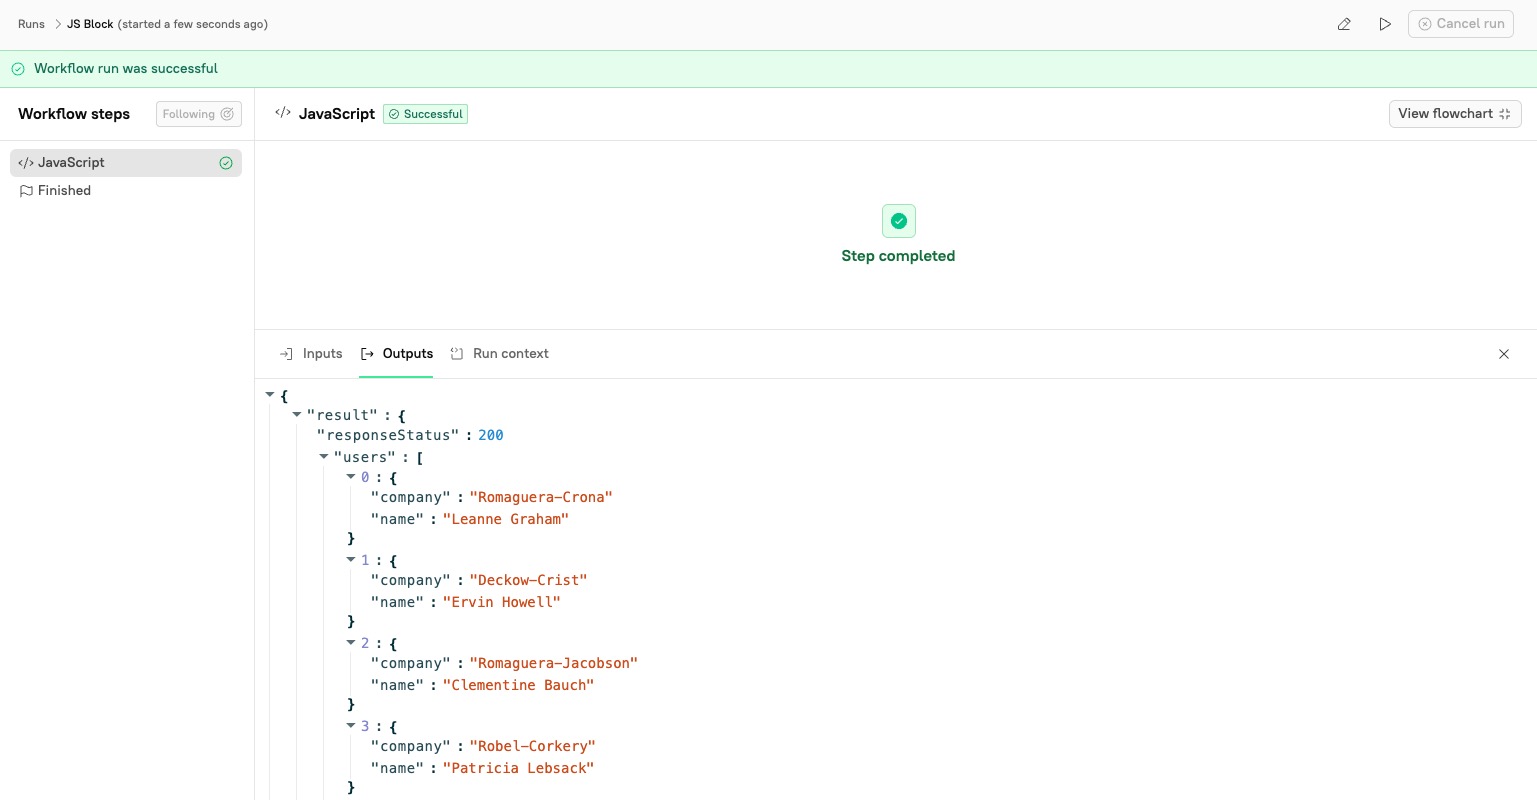Click the Inputs tab arrow icon
This screenshot has height=800, width=1537.
286,354
